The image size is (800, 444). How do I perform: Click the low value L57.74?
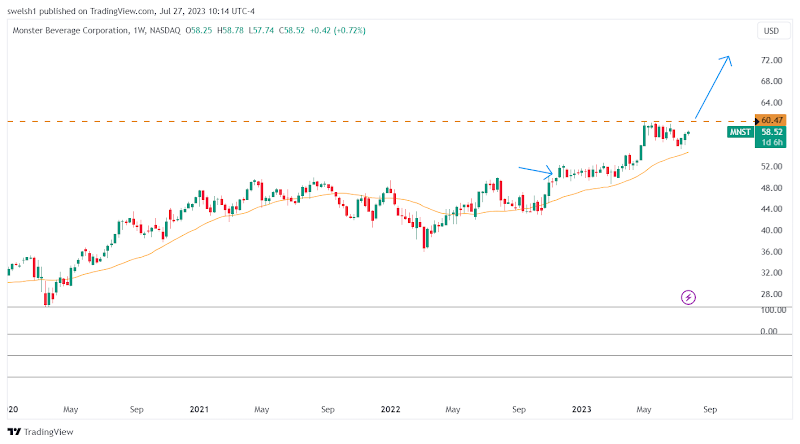point(261,30)
